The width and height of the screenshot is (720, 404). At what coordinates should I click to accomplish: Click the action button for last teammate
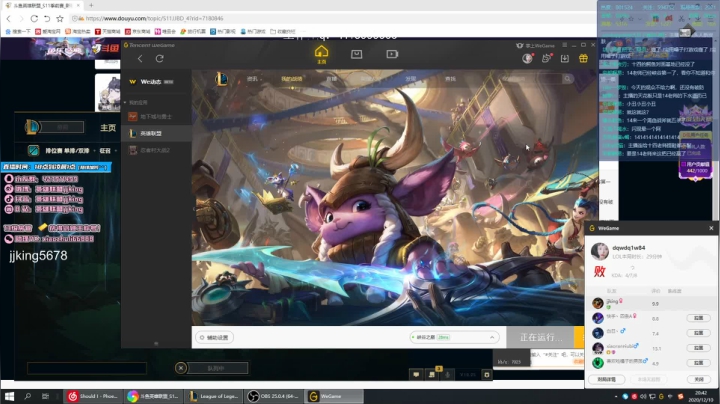(x=698, y=363)
